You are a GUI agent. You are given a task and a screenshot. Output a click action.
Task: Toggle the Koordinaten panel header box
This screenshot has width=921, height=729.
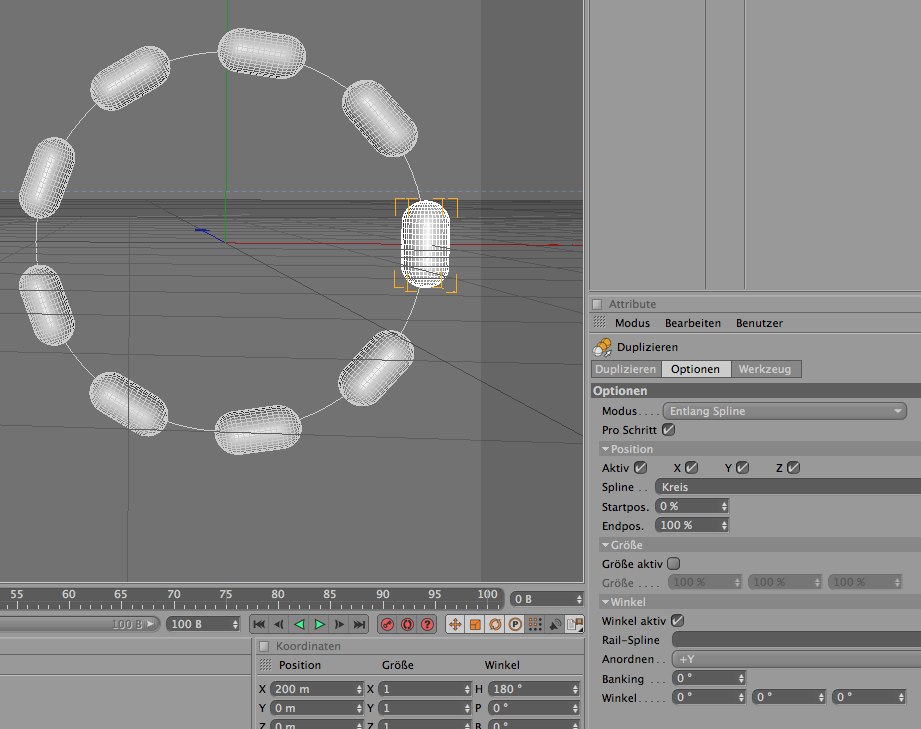pos(264,646)
